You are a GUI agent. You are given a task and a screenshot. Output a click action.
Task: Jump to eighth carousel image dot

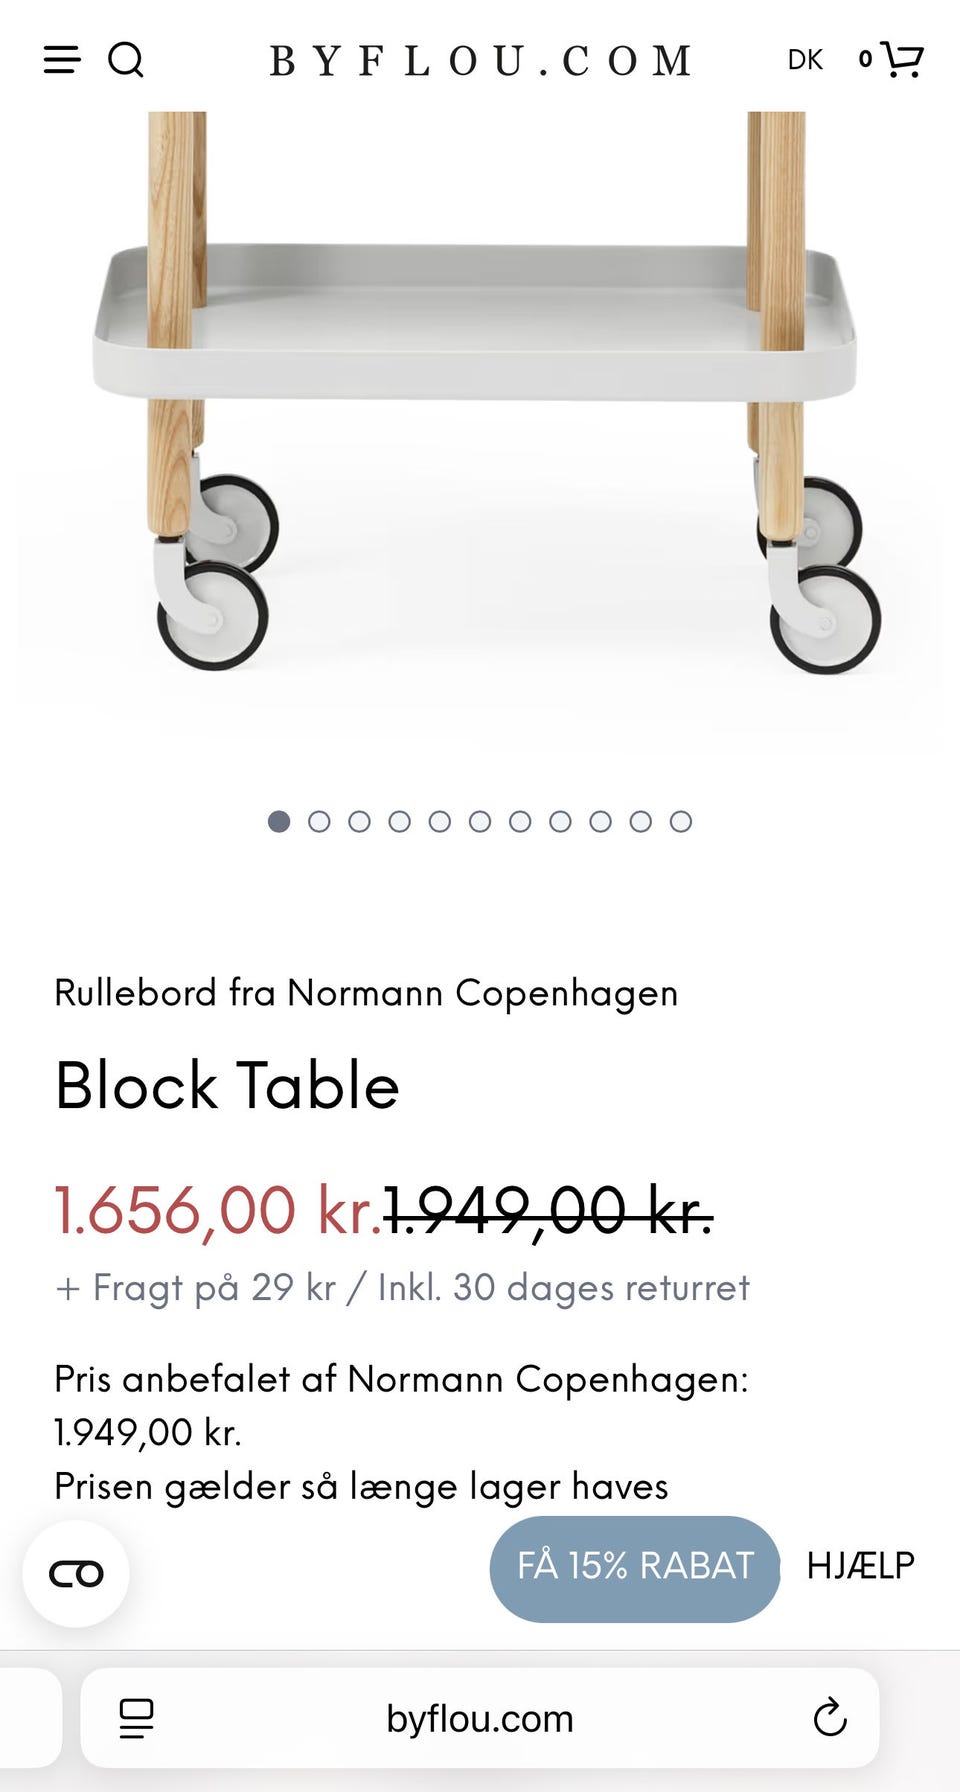560,822
